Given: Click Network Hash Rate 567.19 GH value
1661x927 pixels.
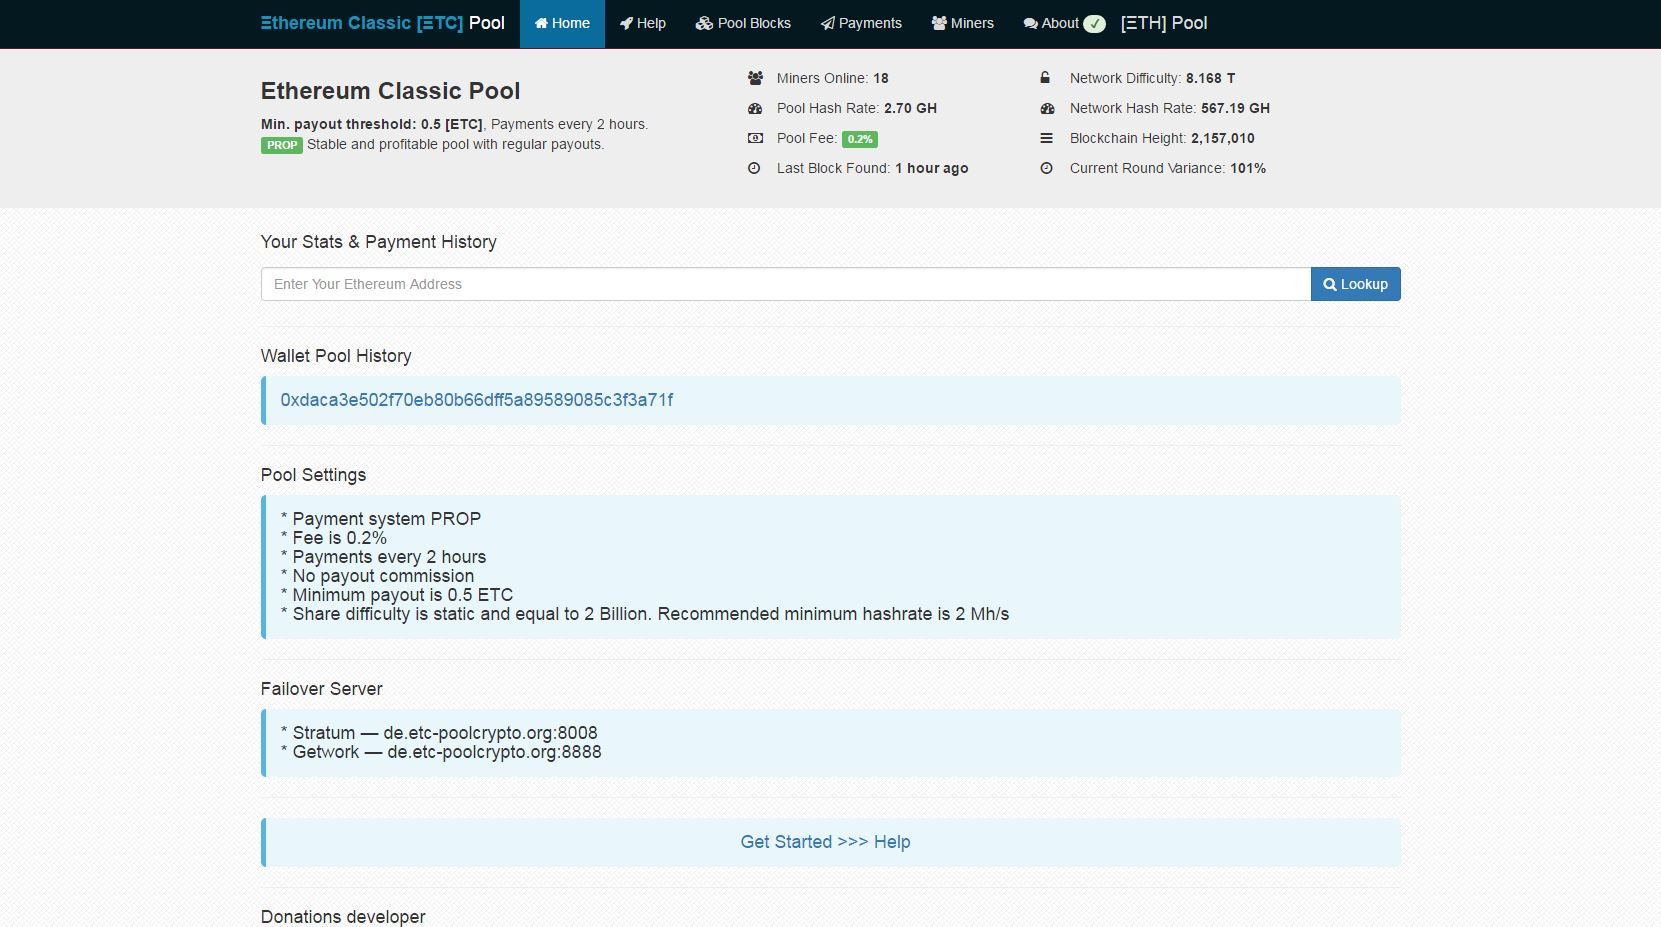Looking at the screenshot, I should [1235, 108].
